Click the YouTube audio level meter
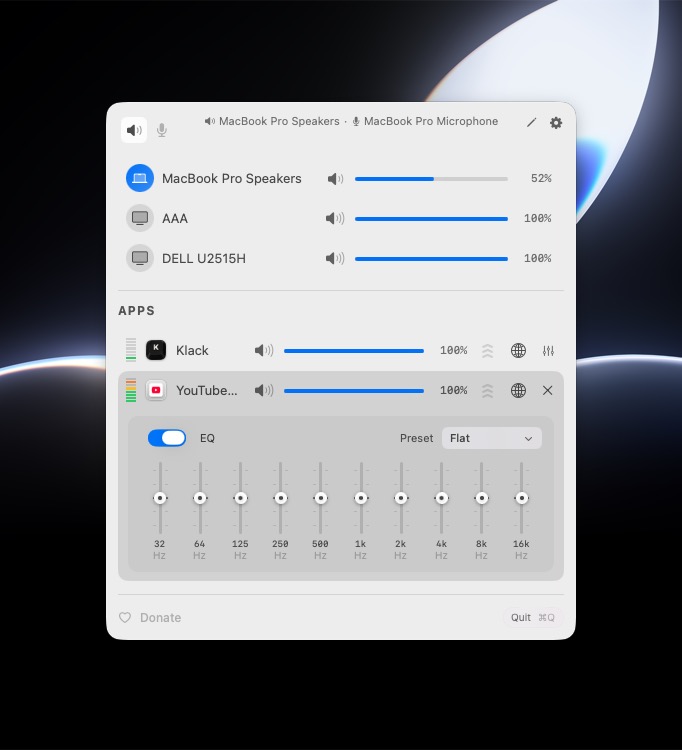Viewport: 682px width, 750px height. (131, 390)
